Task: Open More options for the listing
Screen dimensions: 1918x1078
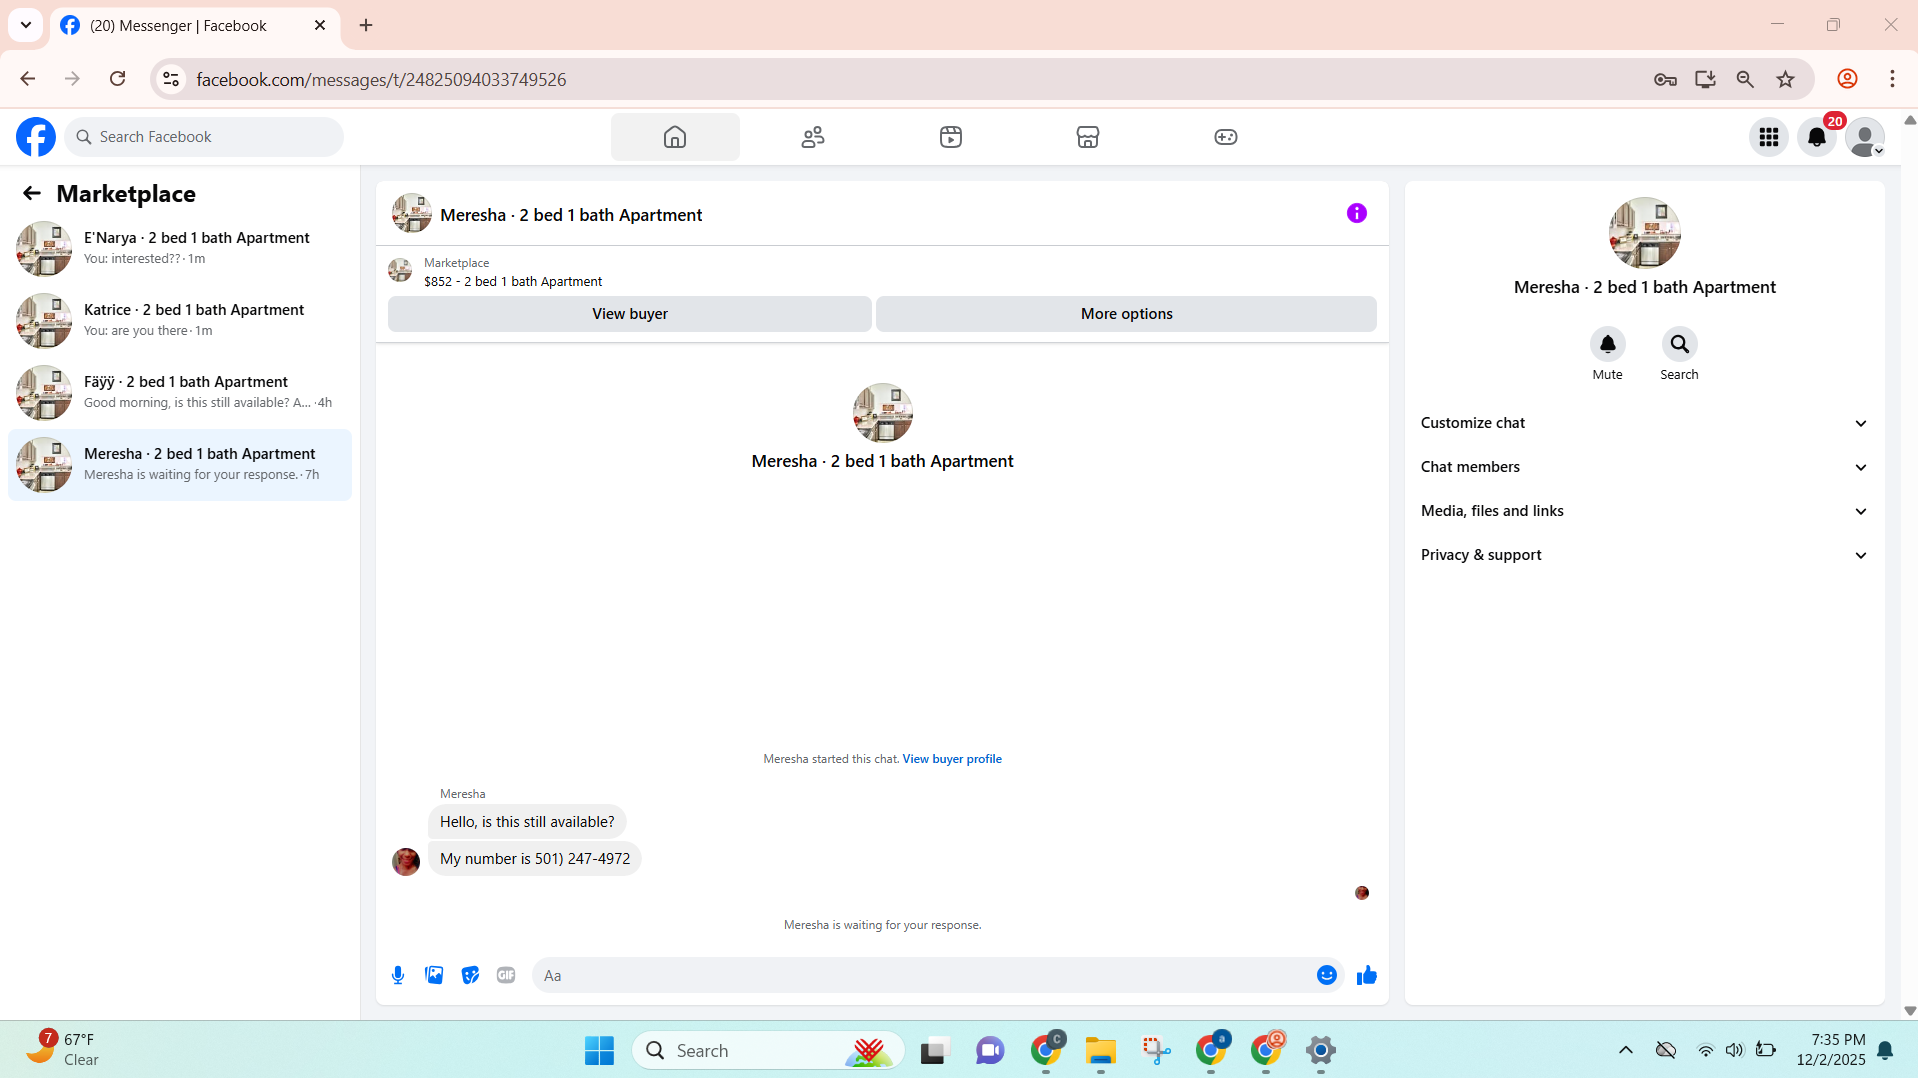Action: tap(1126, 314)
